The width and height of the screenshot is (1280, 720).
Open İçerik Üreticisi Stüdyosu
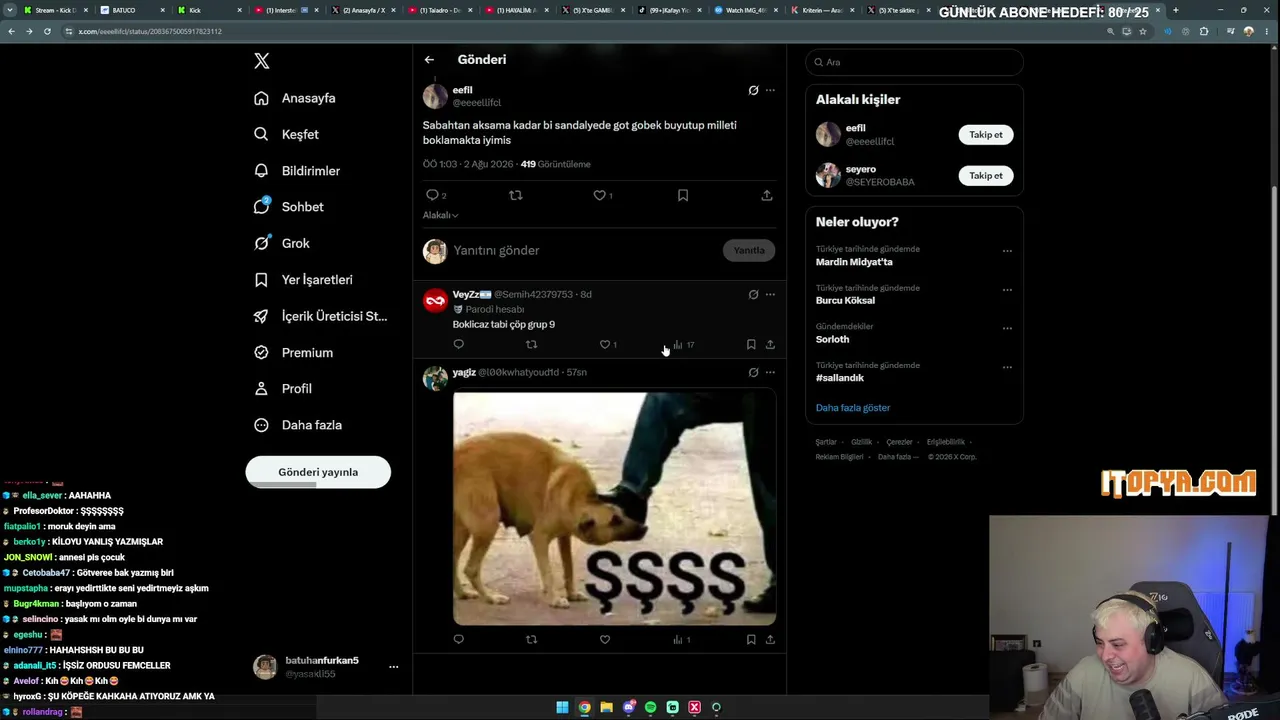(320, 316)
